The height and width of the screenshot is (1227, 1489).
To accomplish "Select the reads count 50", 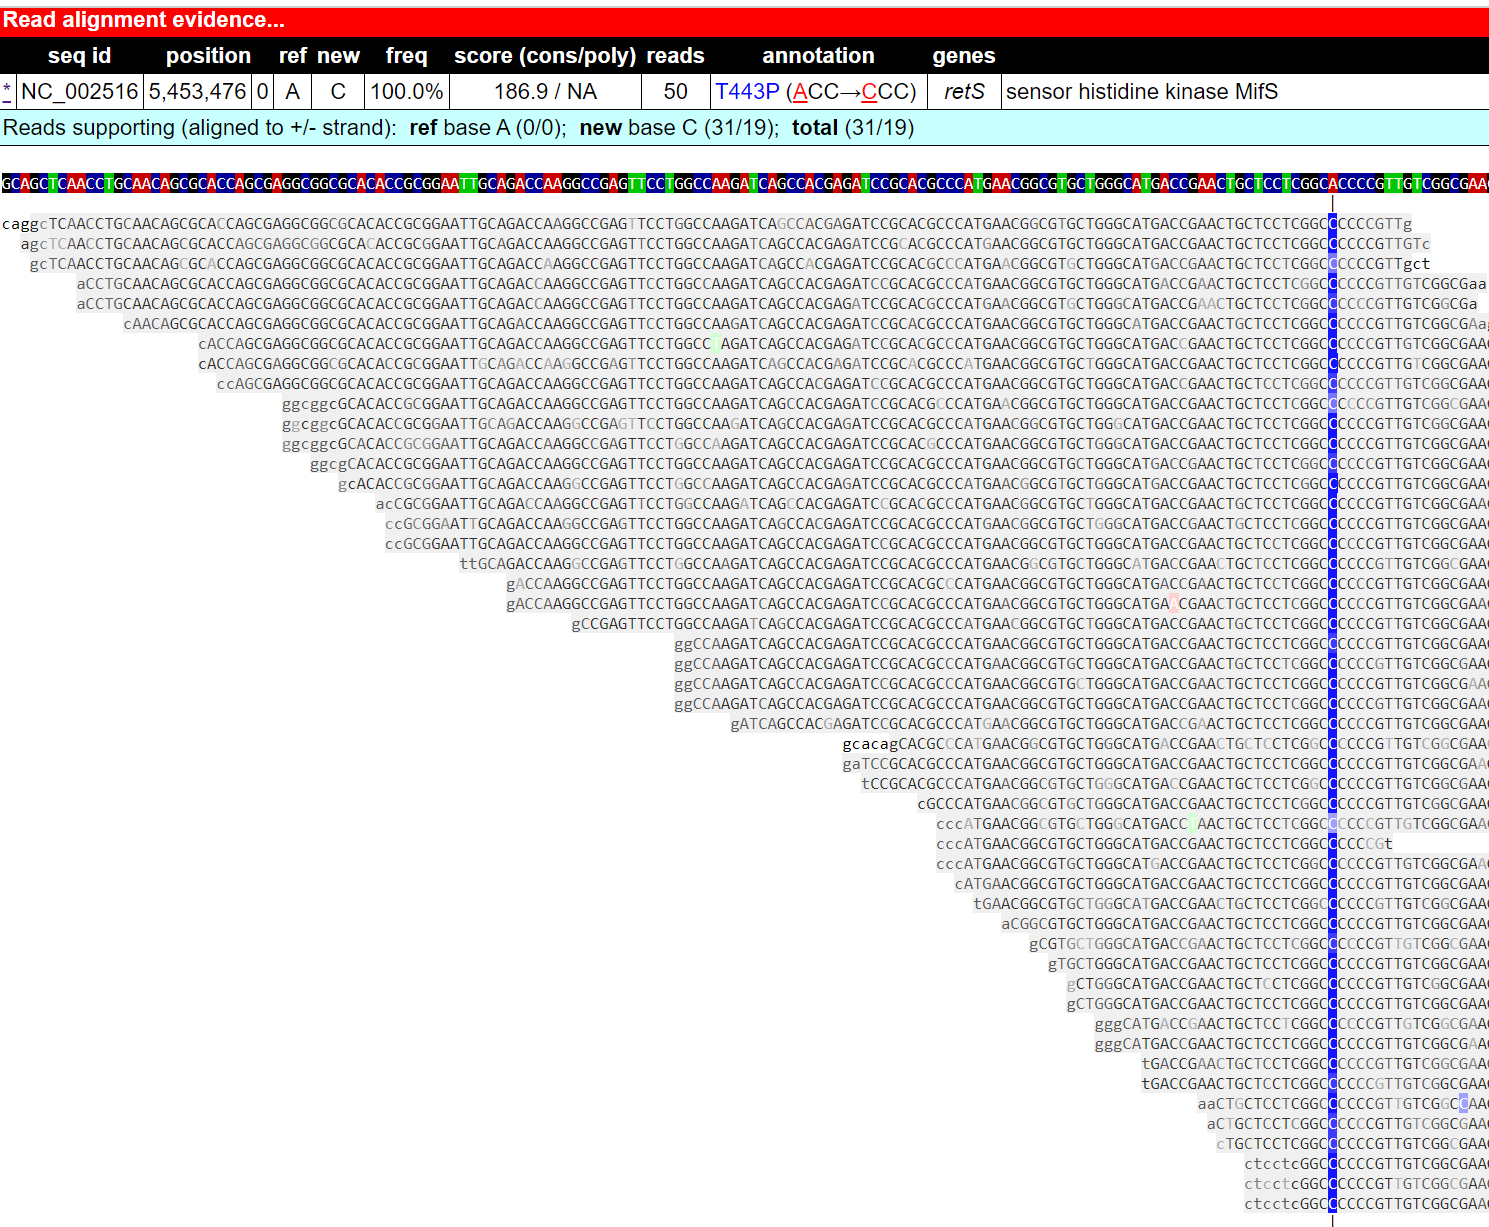I will [676, 92].
